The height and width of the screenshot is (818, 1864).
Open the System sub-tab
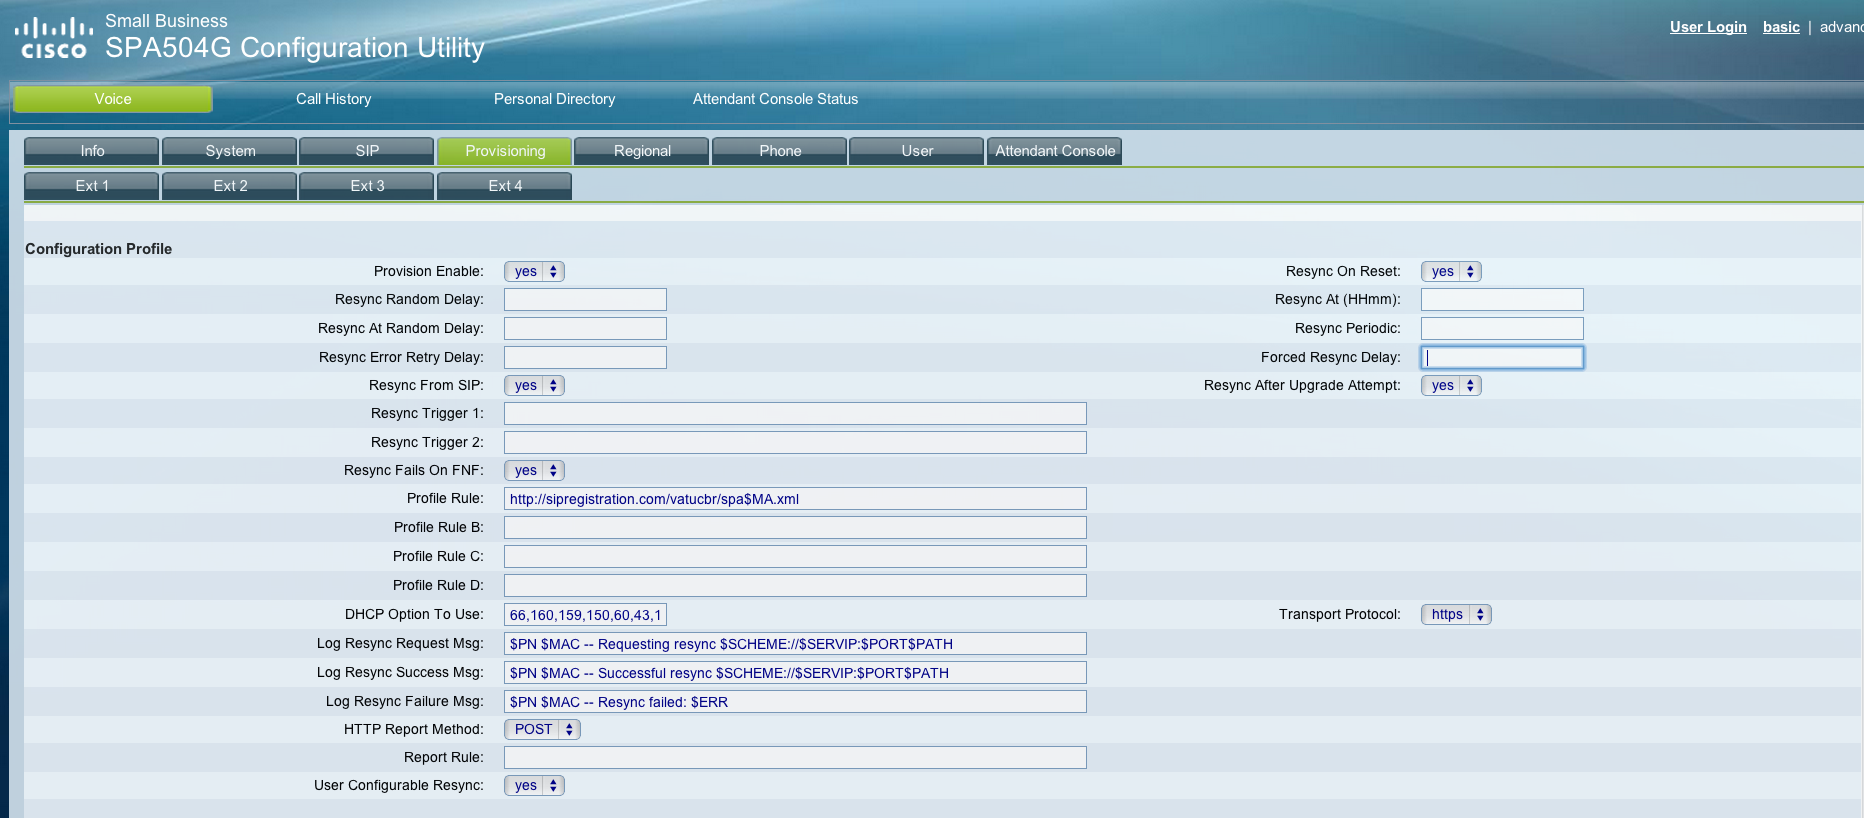coord(230,151)
